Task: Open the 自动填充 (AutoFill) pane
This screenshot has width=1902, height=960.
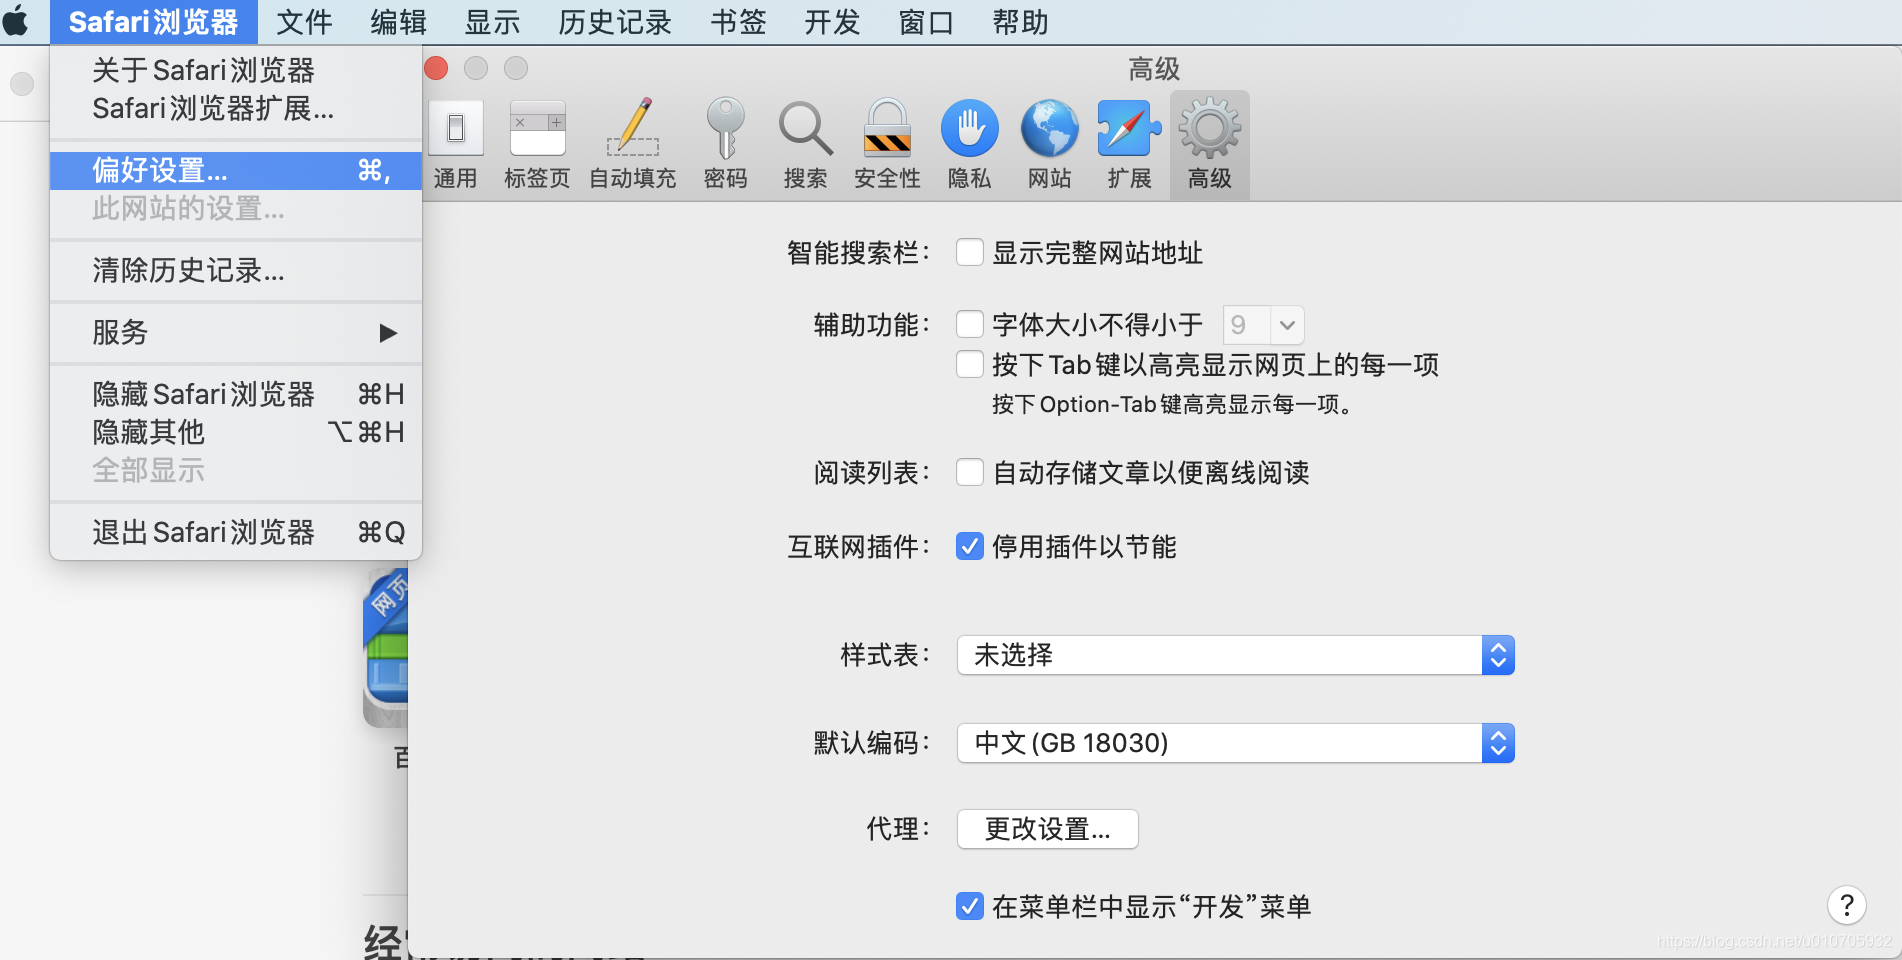Action: coord(633,145)
